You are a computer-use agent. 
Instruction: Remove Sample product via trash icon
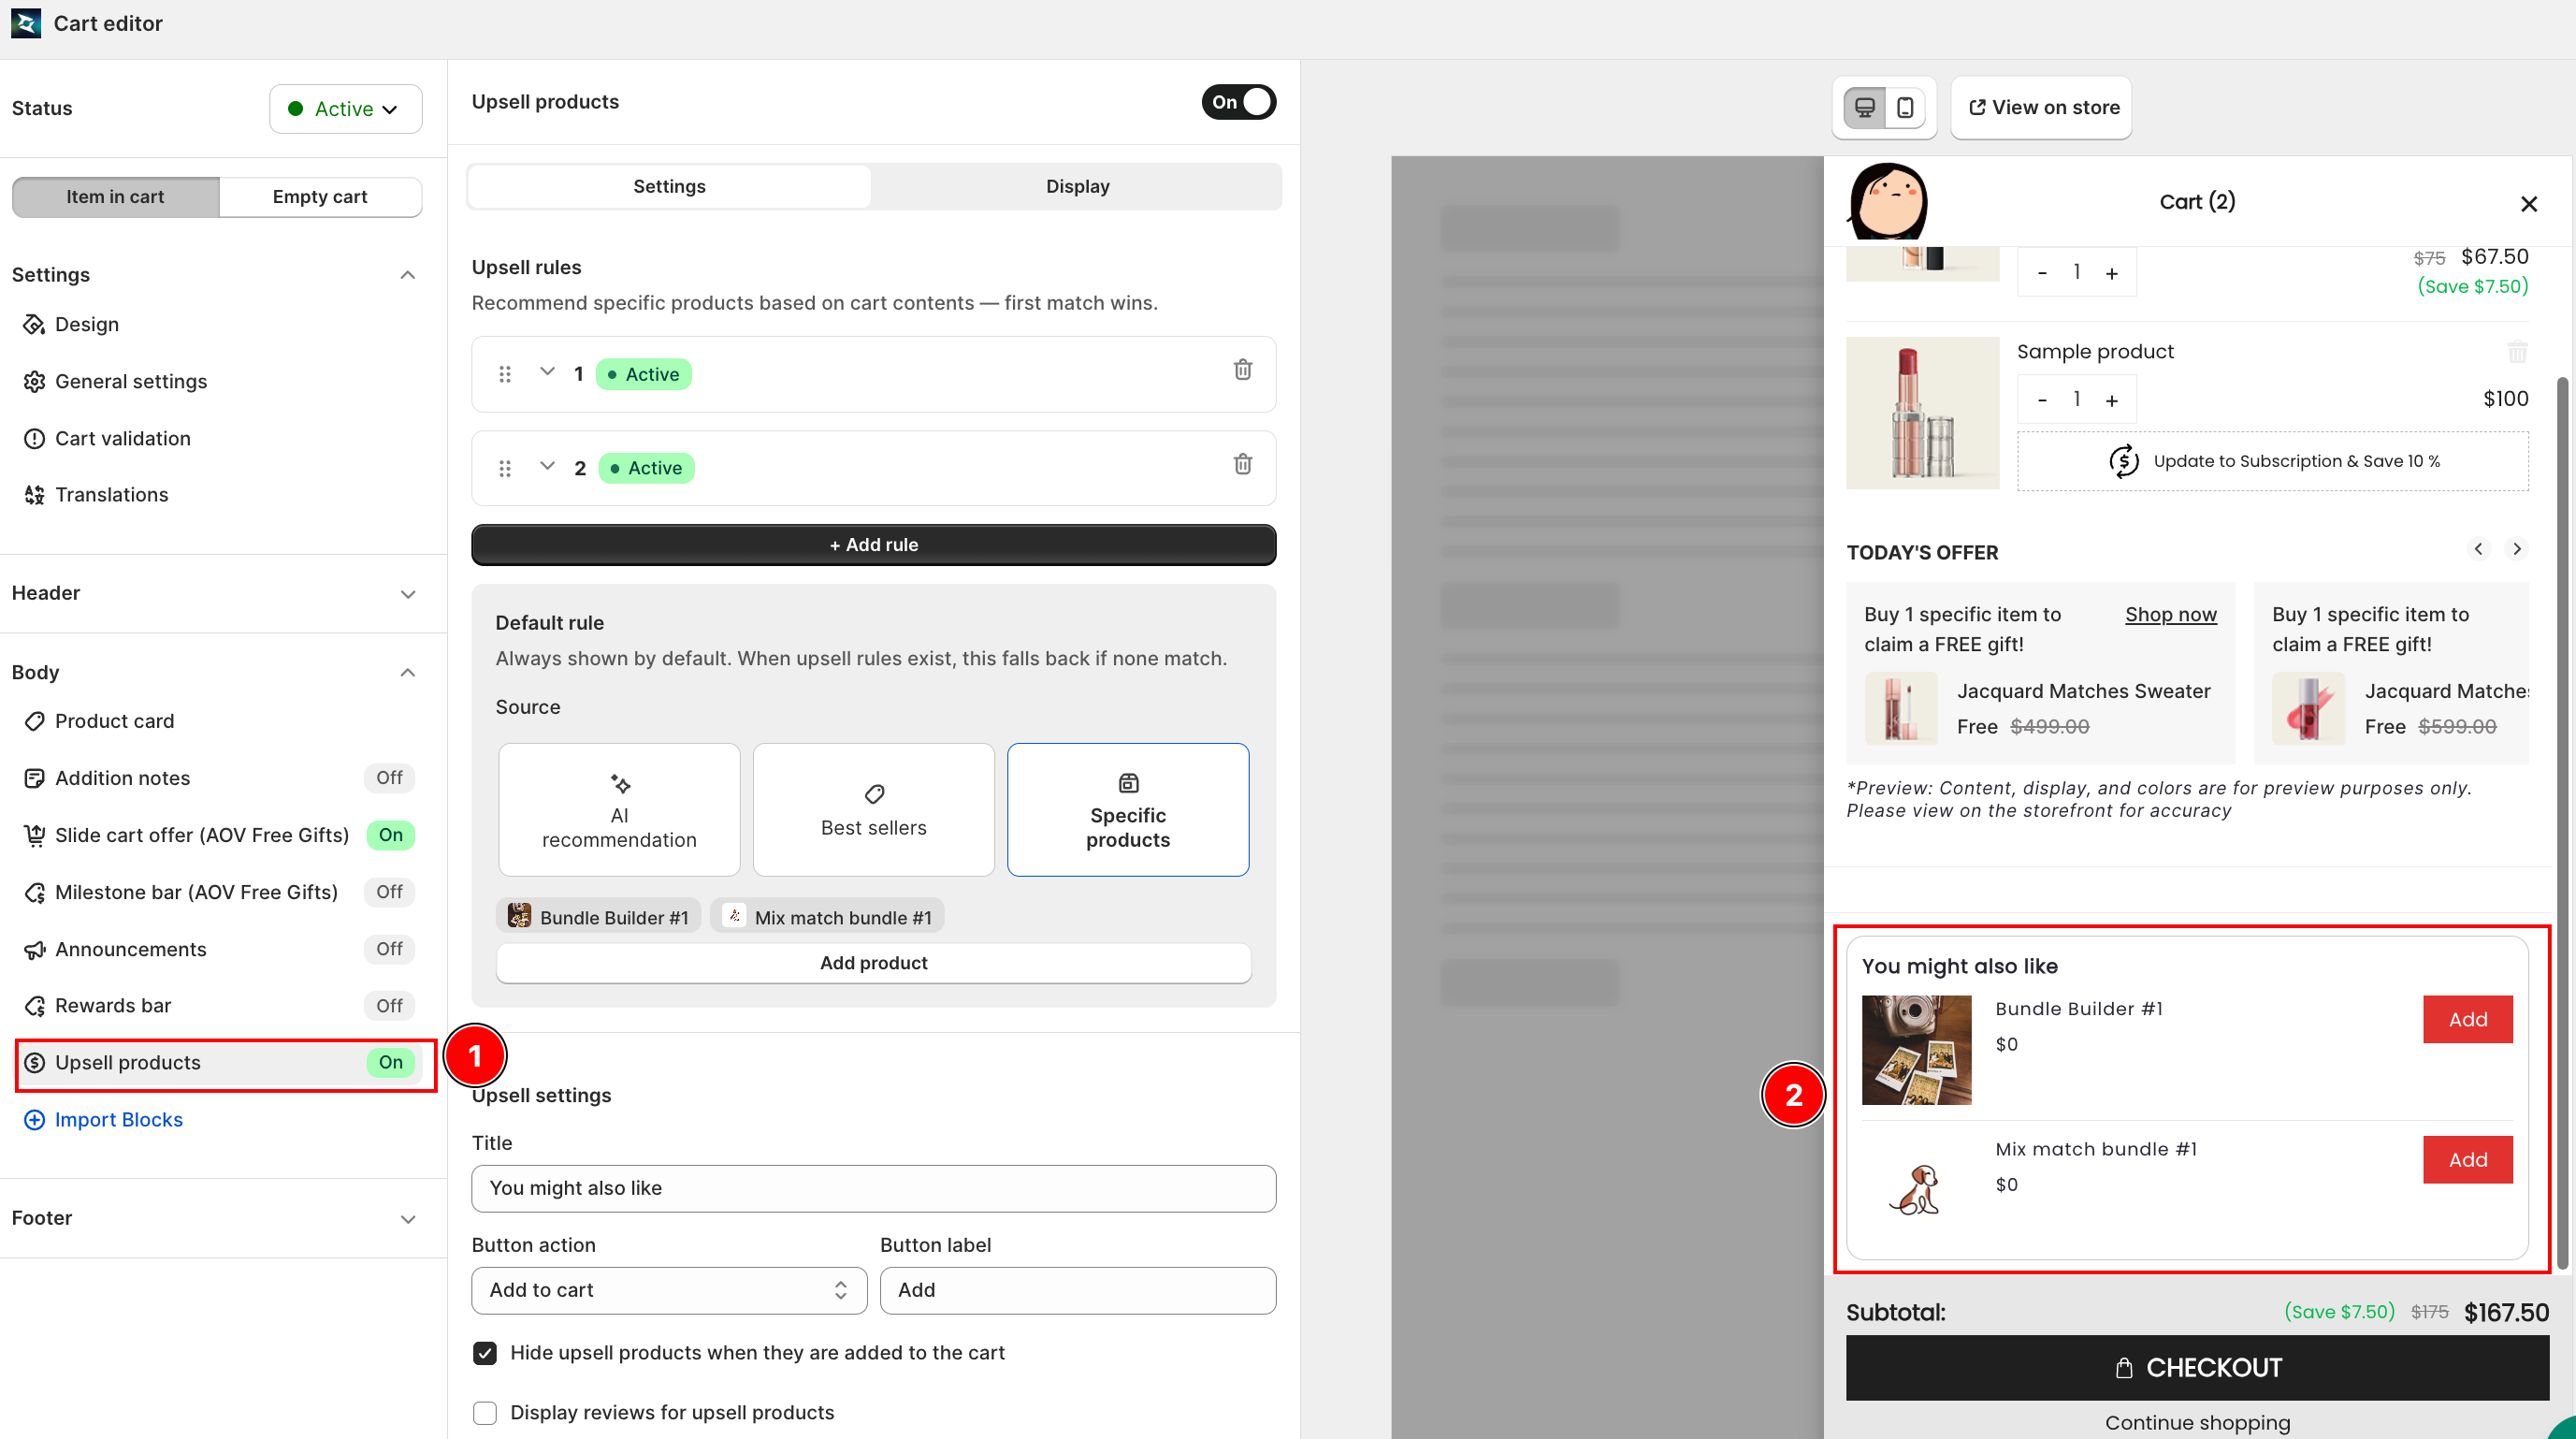2517,352
